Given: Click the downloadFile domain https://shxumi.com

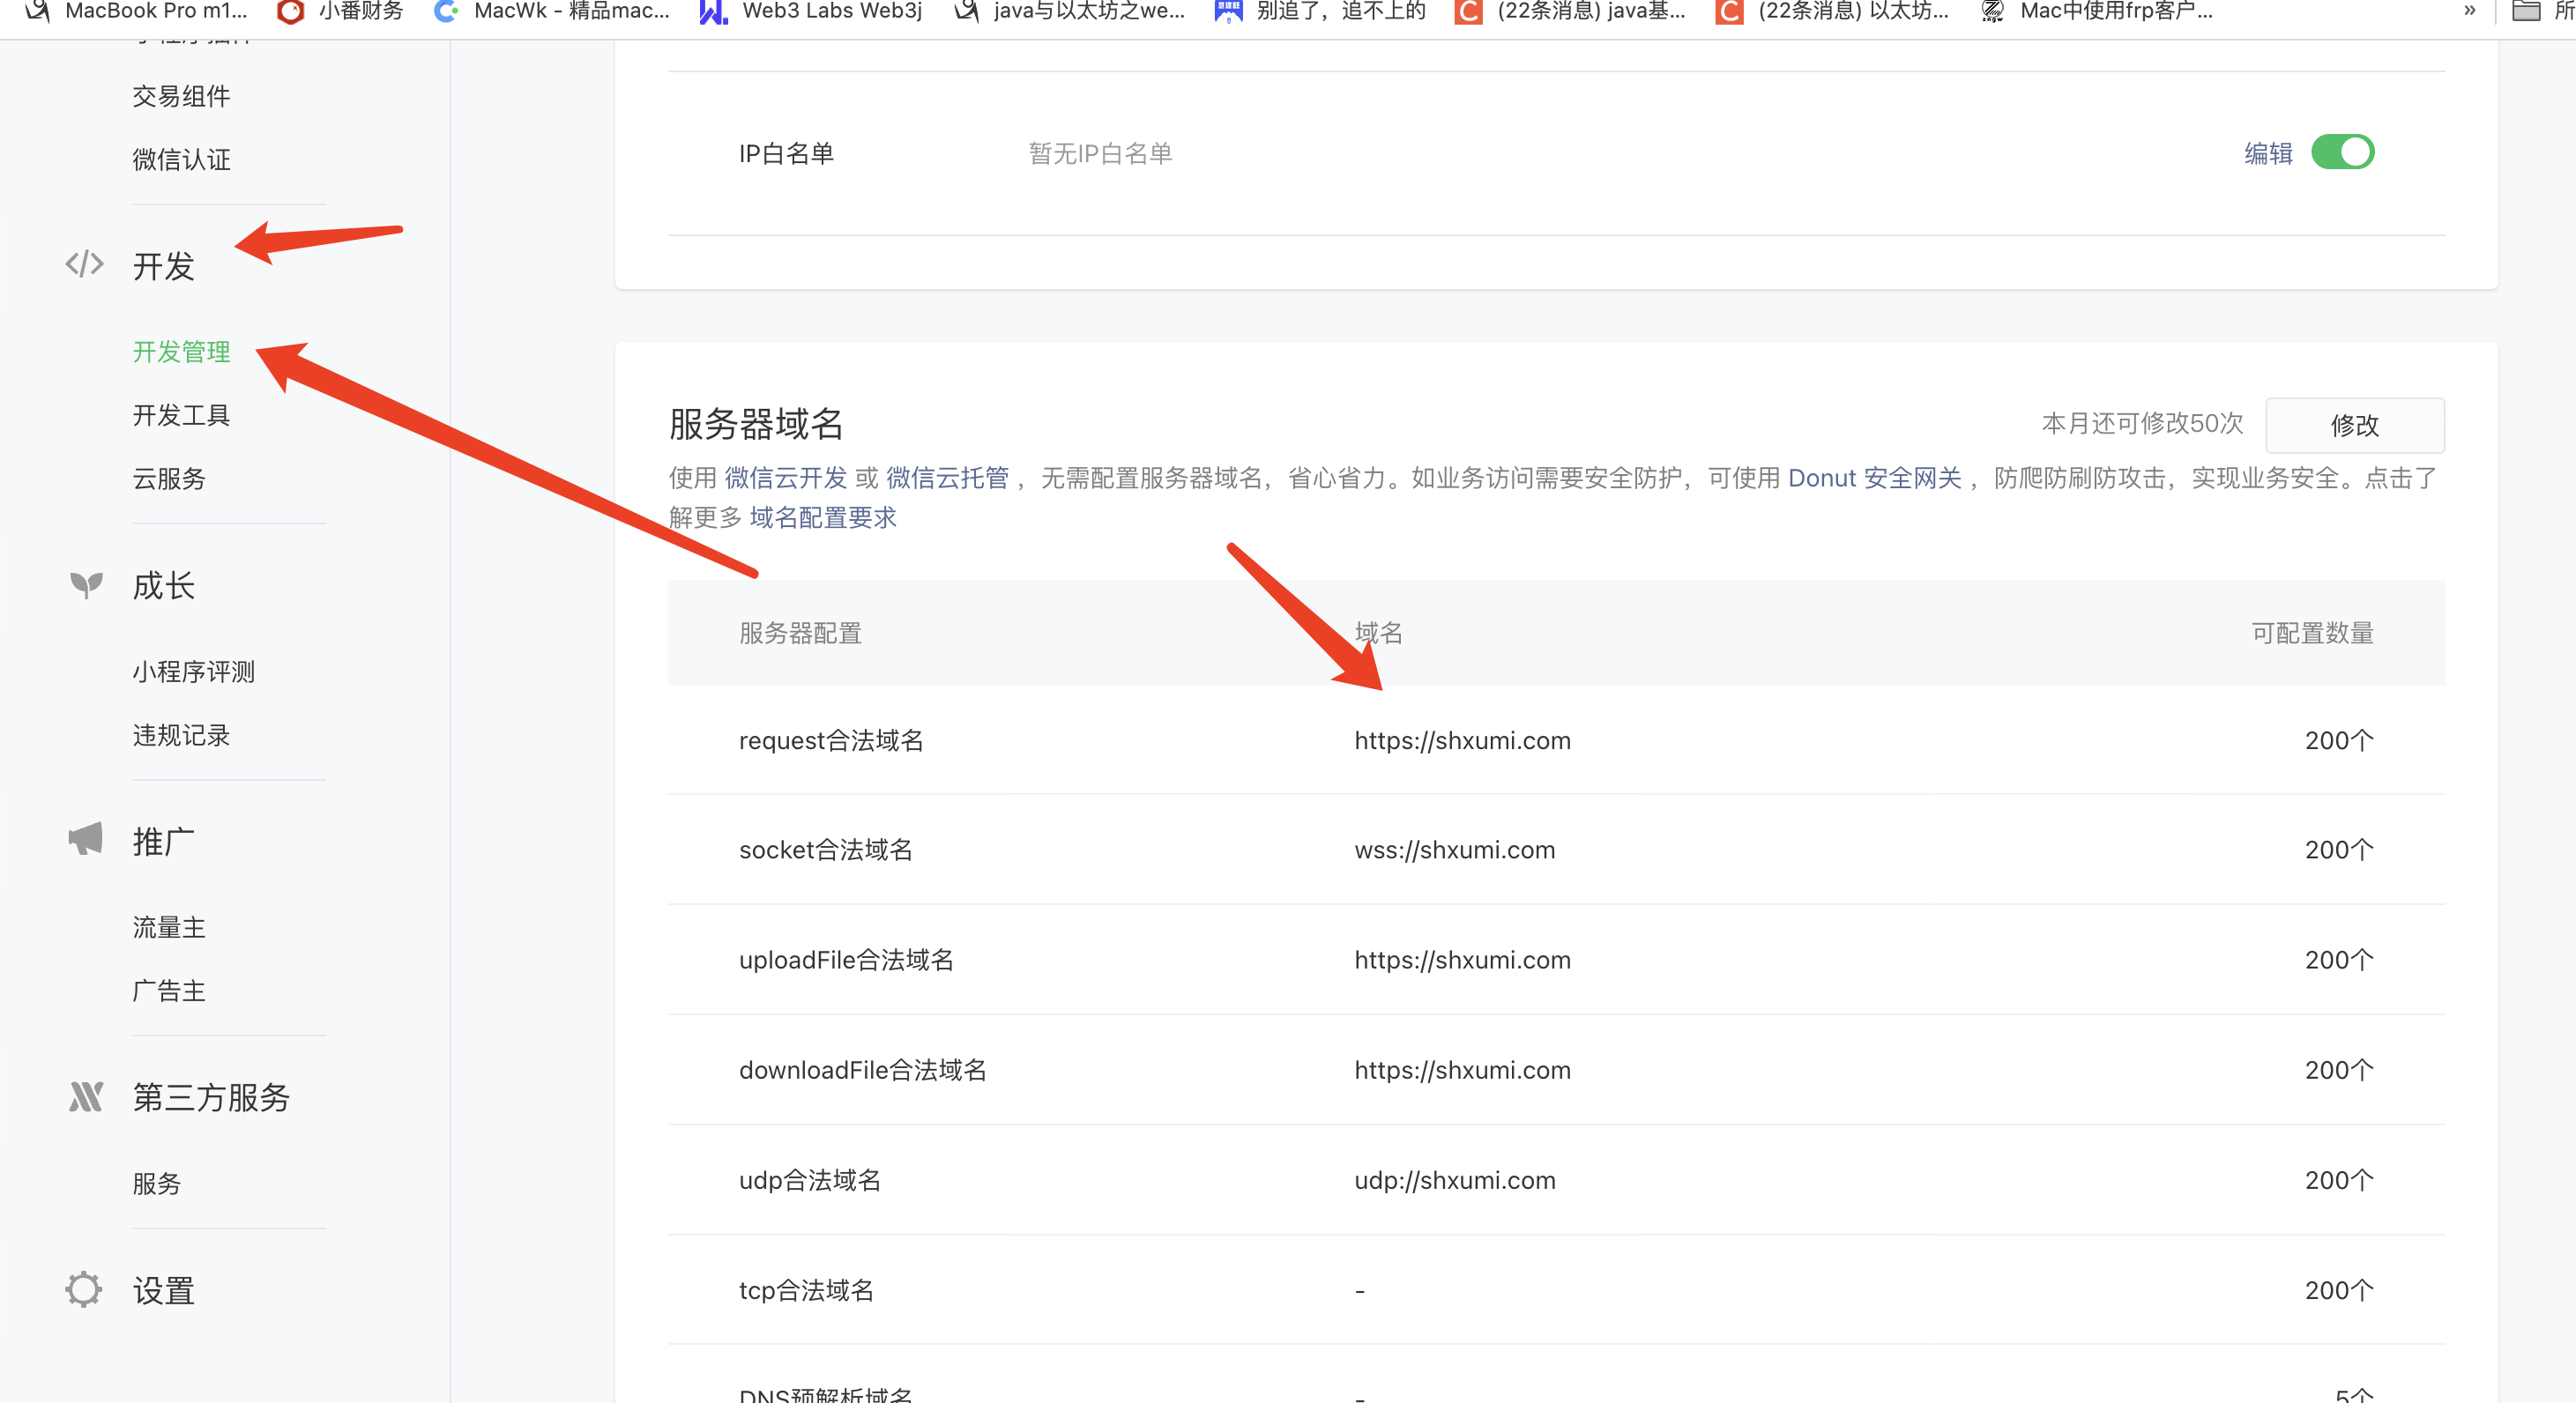Looking at the screenshot, I should pyautogui.click(x=1462, y=1070).
